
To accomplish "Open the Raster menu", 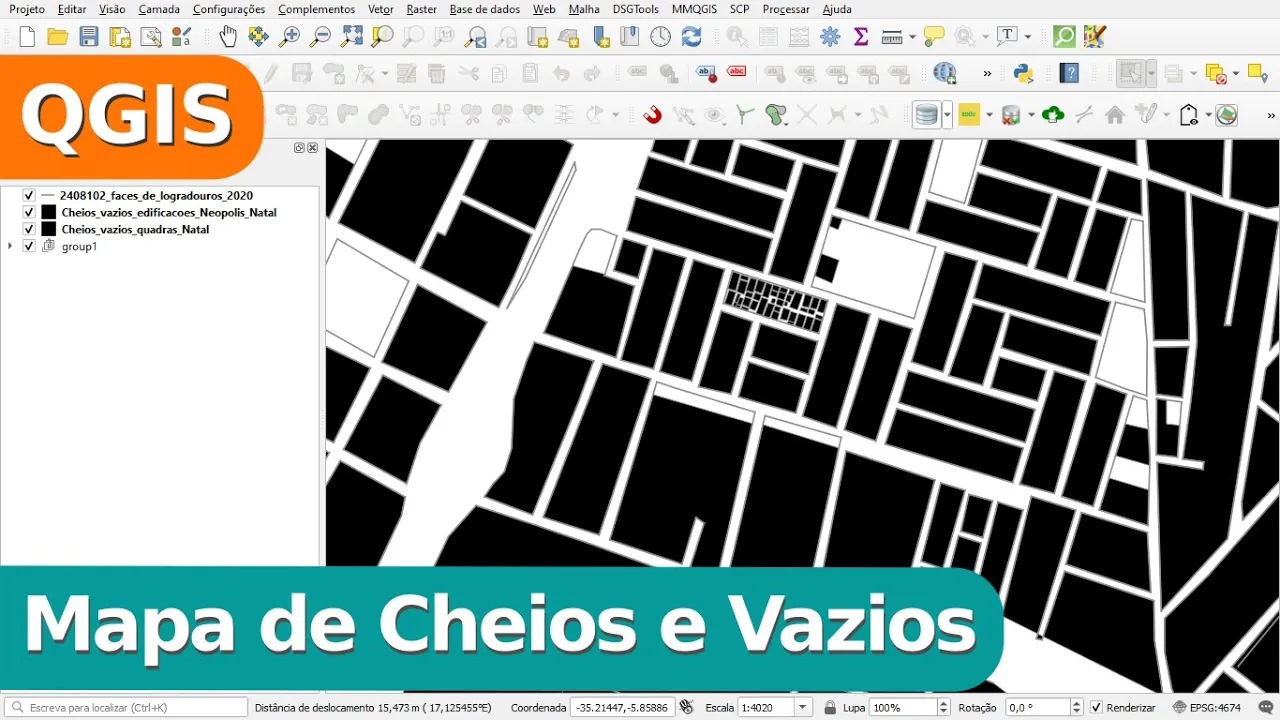I will (x=421, y=9).
